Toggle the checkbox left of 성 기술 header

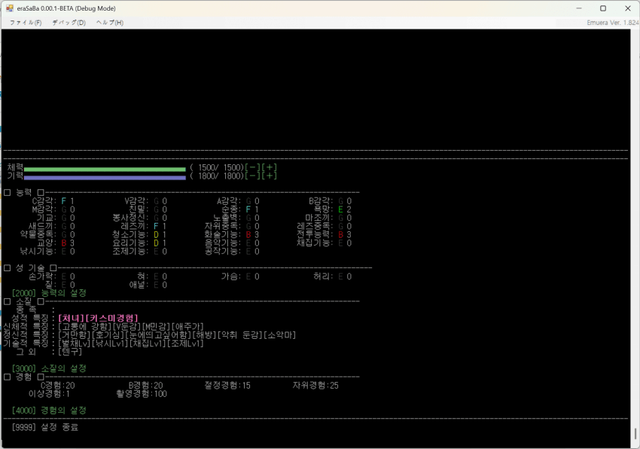coord(7,268)
